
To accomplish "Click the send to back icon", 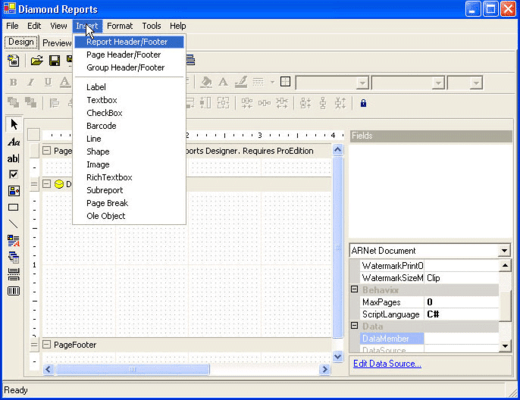I will coord(31,103).
